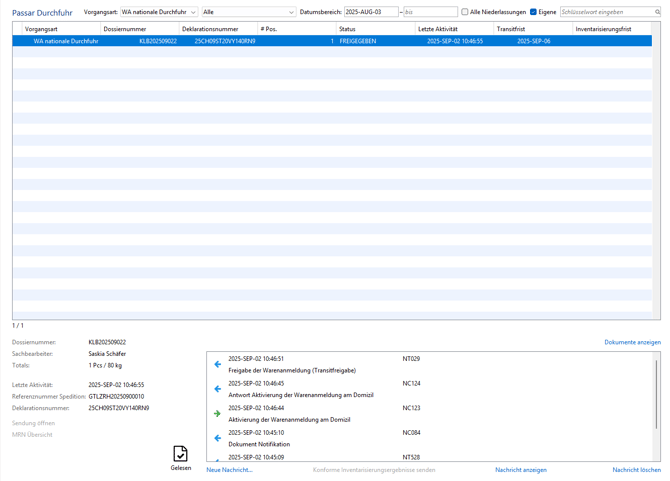Click last activity cell 2025-SEP-02 10:46:55 in table
This screenshot has height=481, width=670.
coord(455,41)
